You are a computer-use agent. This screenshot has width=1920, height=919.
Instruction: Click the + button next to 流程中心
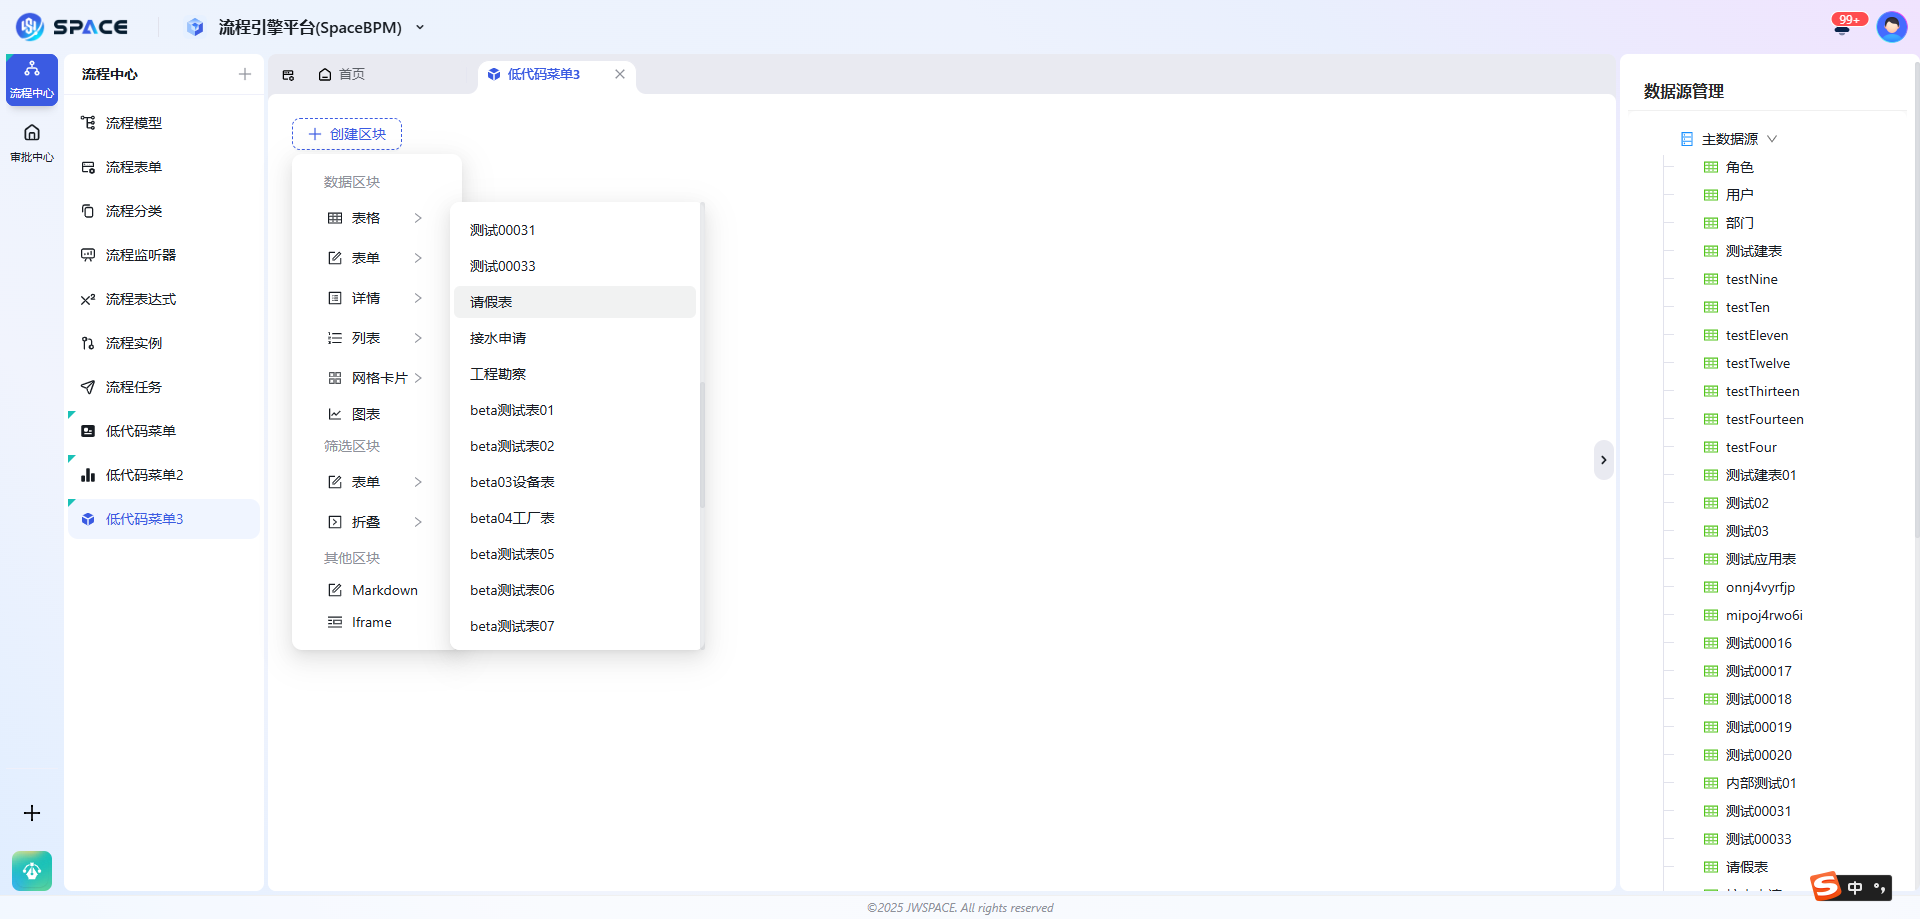point(244,74)
